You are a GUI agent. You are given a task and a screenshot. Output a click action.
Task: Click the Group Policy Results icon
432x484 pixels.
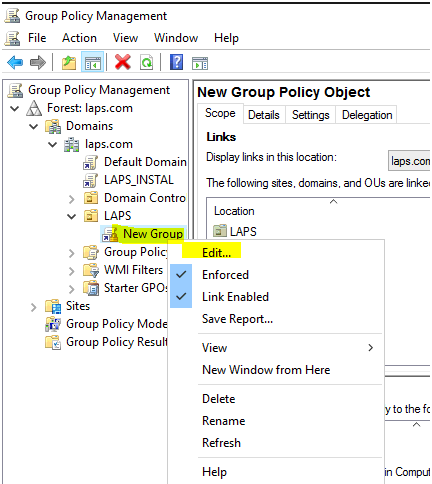coord(53,342)
